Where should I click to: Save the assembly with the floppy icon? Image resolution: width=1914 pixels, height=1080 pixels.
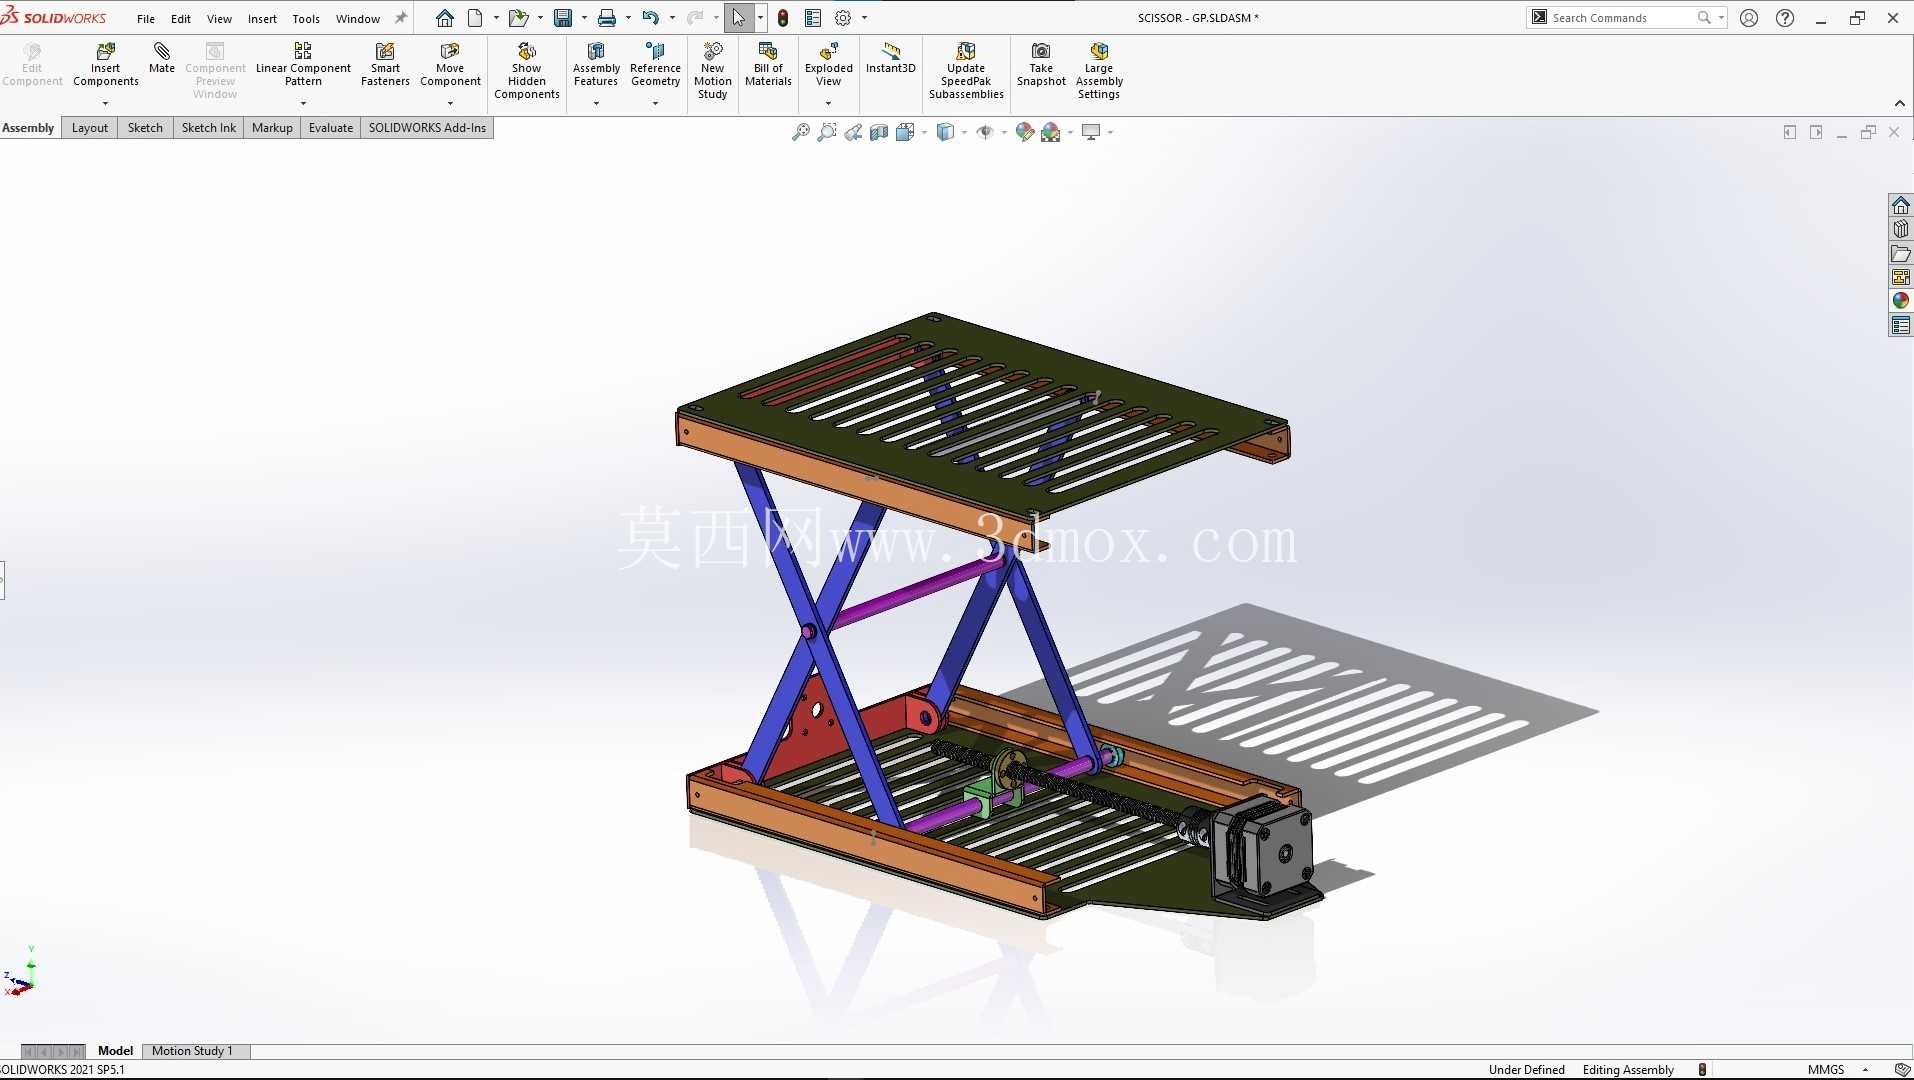[563, 18]
